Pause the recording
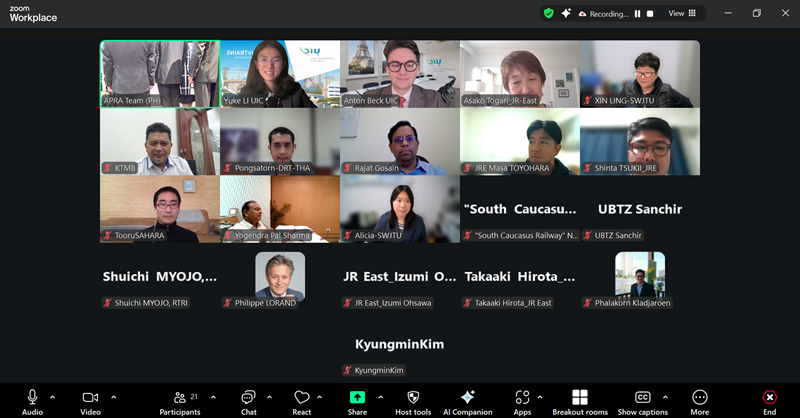The width and height of the screenshot is (800, 418). 637,14
